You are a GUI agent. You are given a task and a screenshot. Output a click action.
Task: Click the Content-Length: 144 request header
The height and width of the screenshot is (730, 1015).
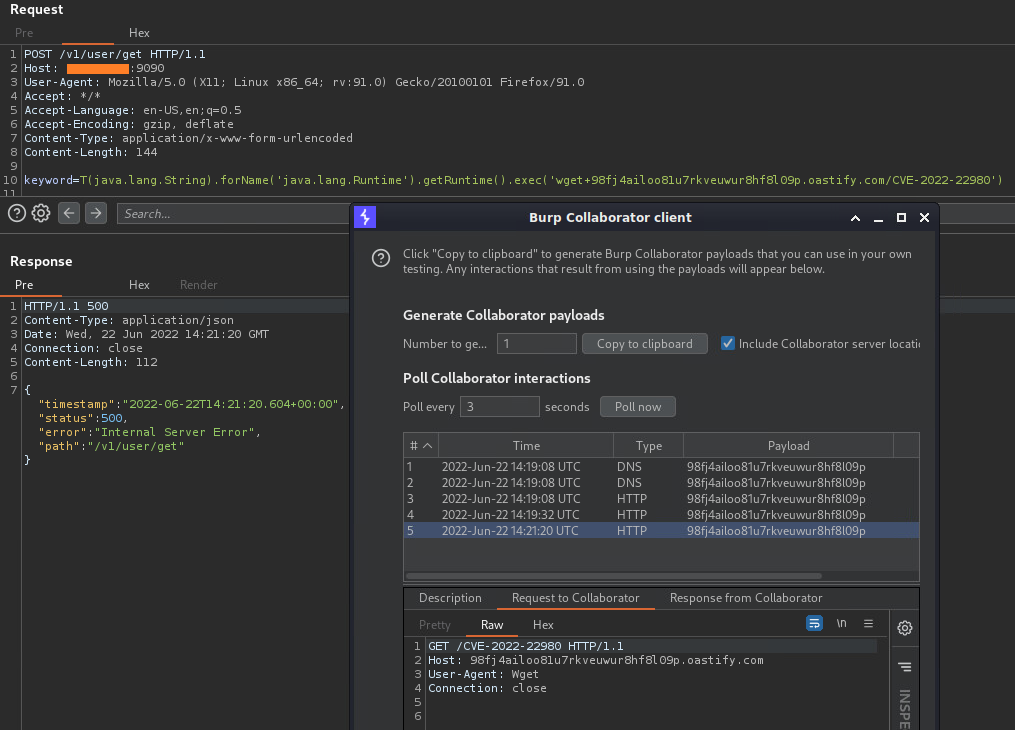click(x=91, y=152)
